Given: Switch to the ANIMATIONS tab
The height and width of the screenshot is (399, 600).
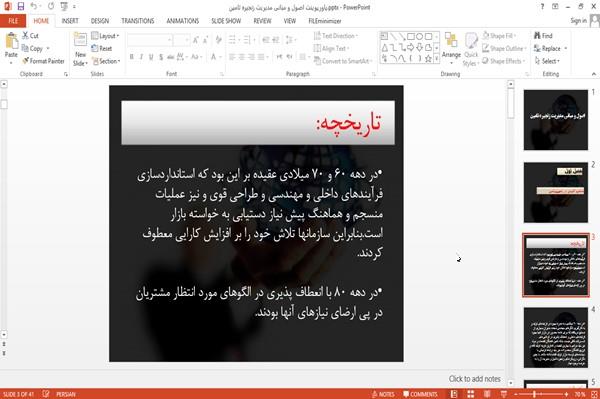Looking at the screenshot, I should (x=183, y=21).
